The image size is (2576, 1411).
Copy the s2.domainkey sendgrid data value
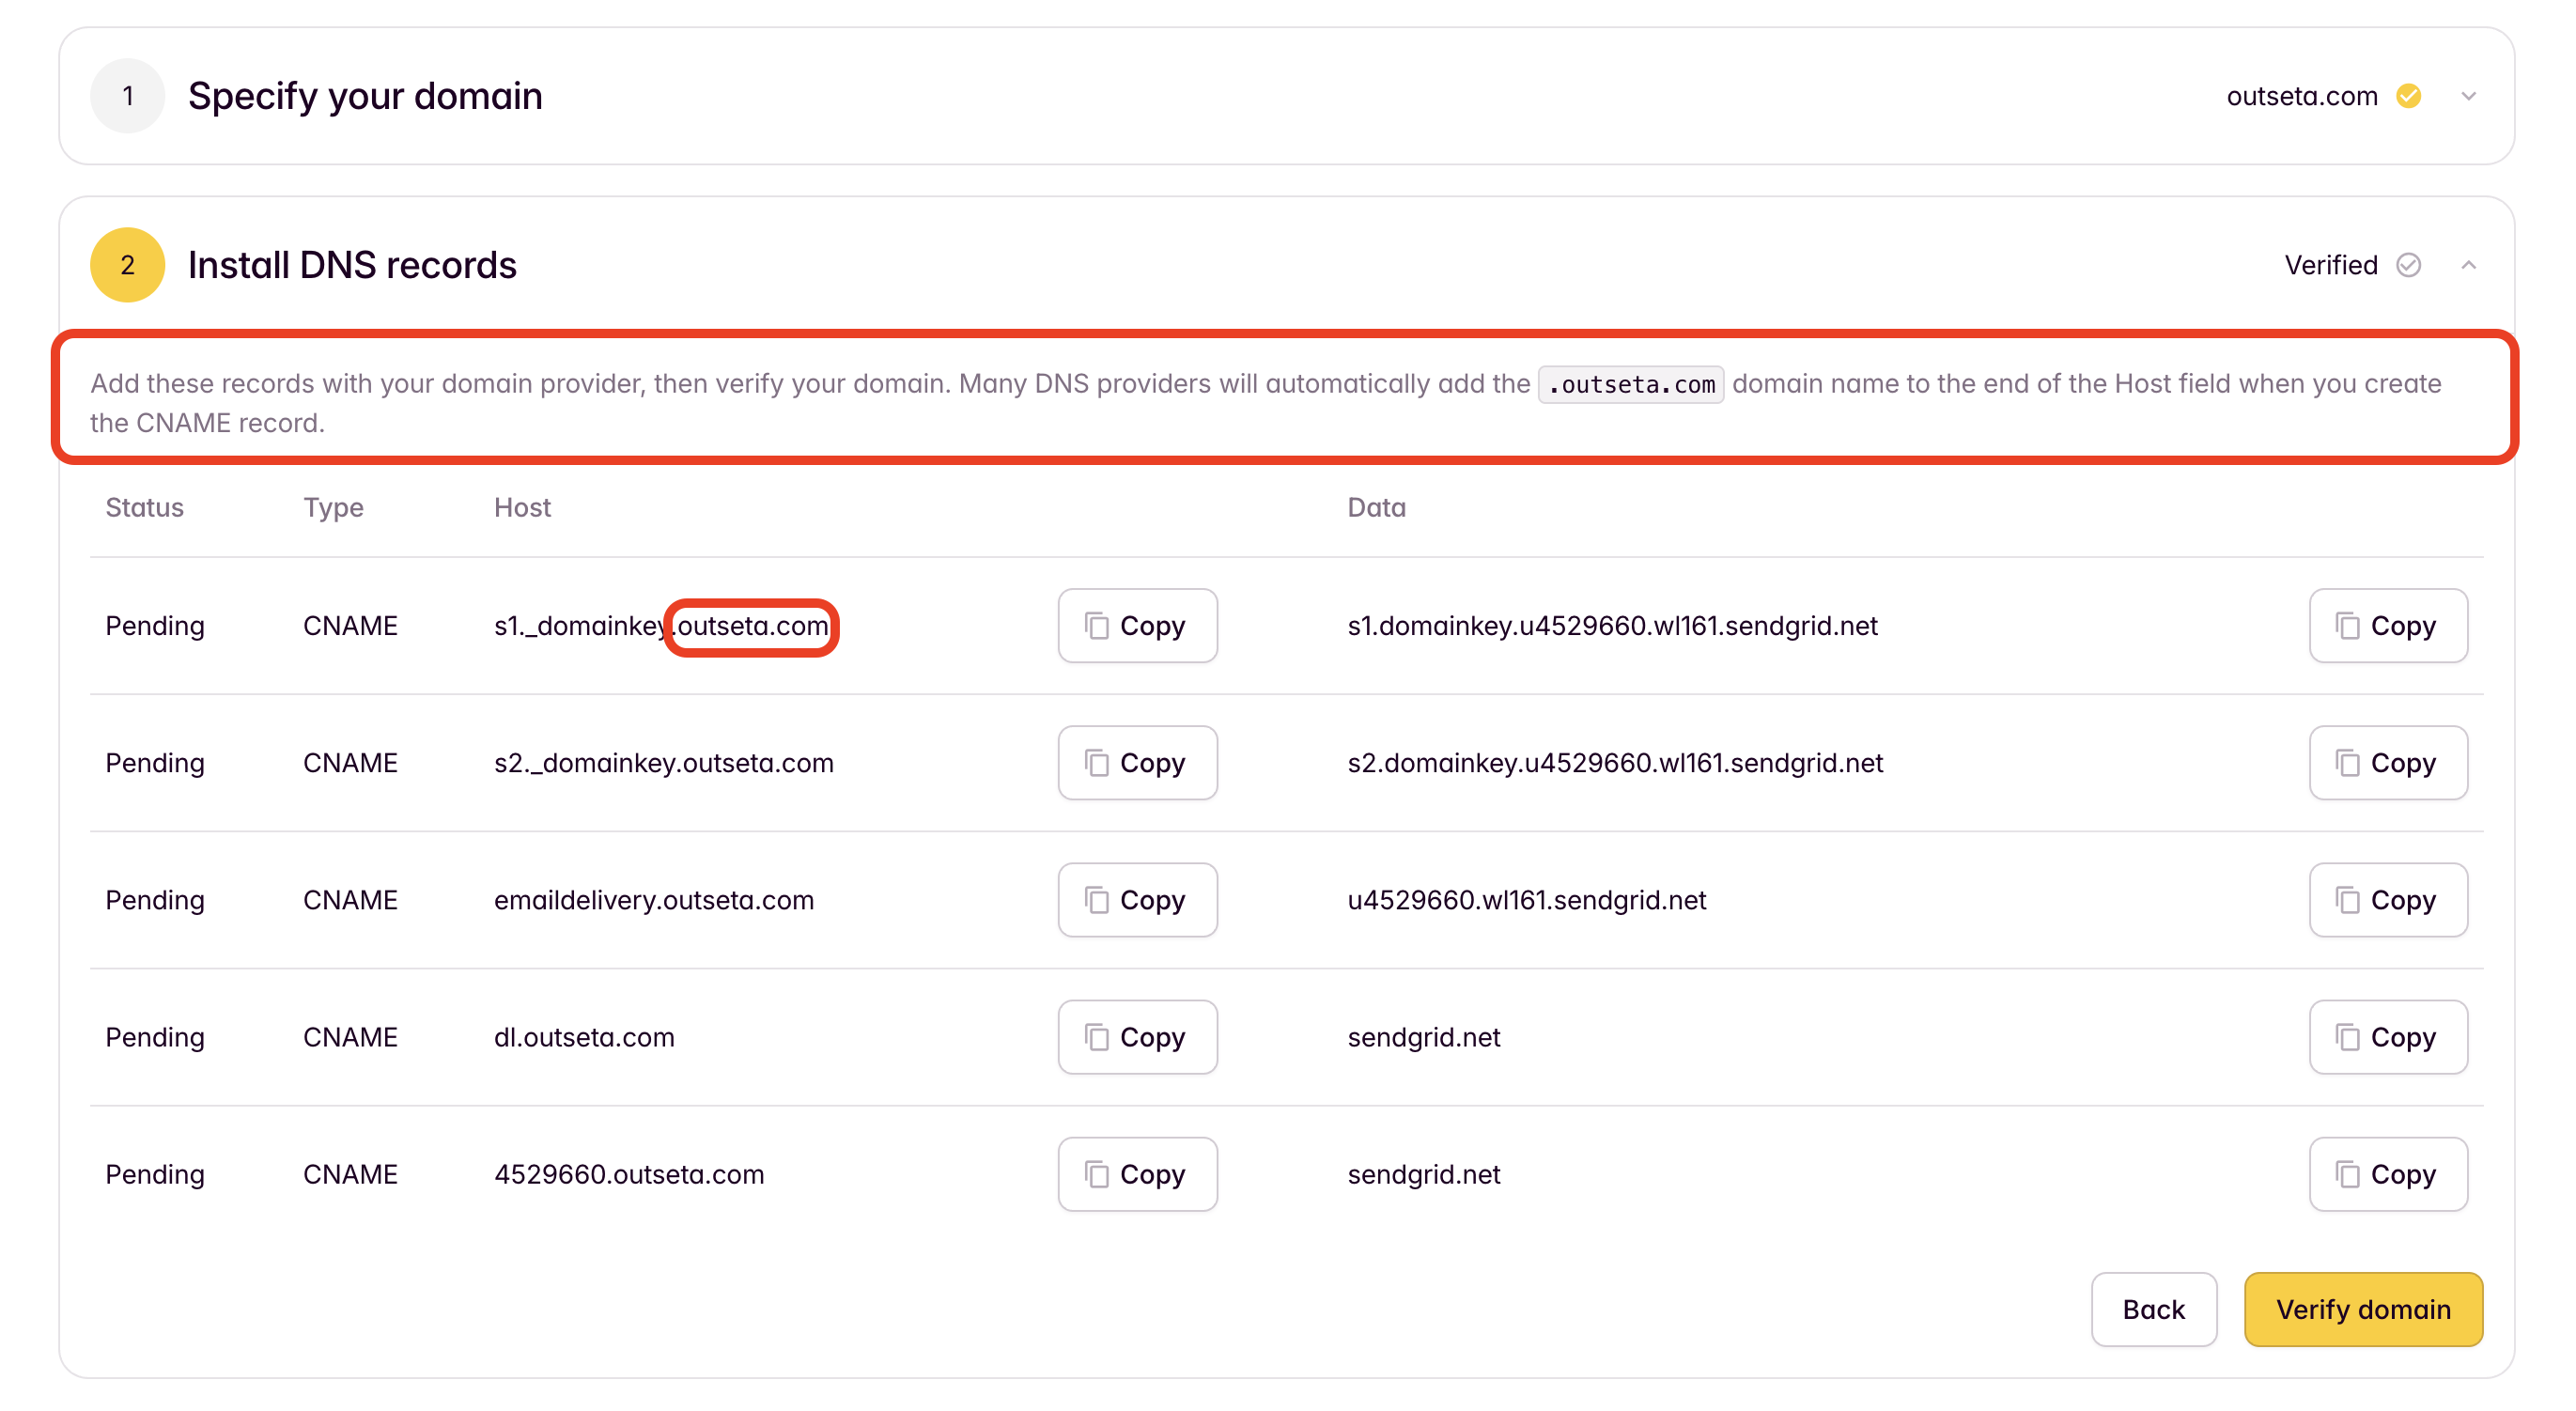click(x=2387, y=762)
